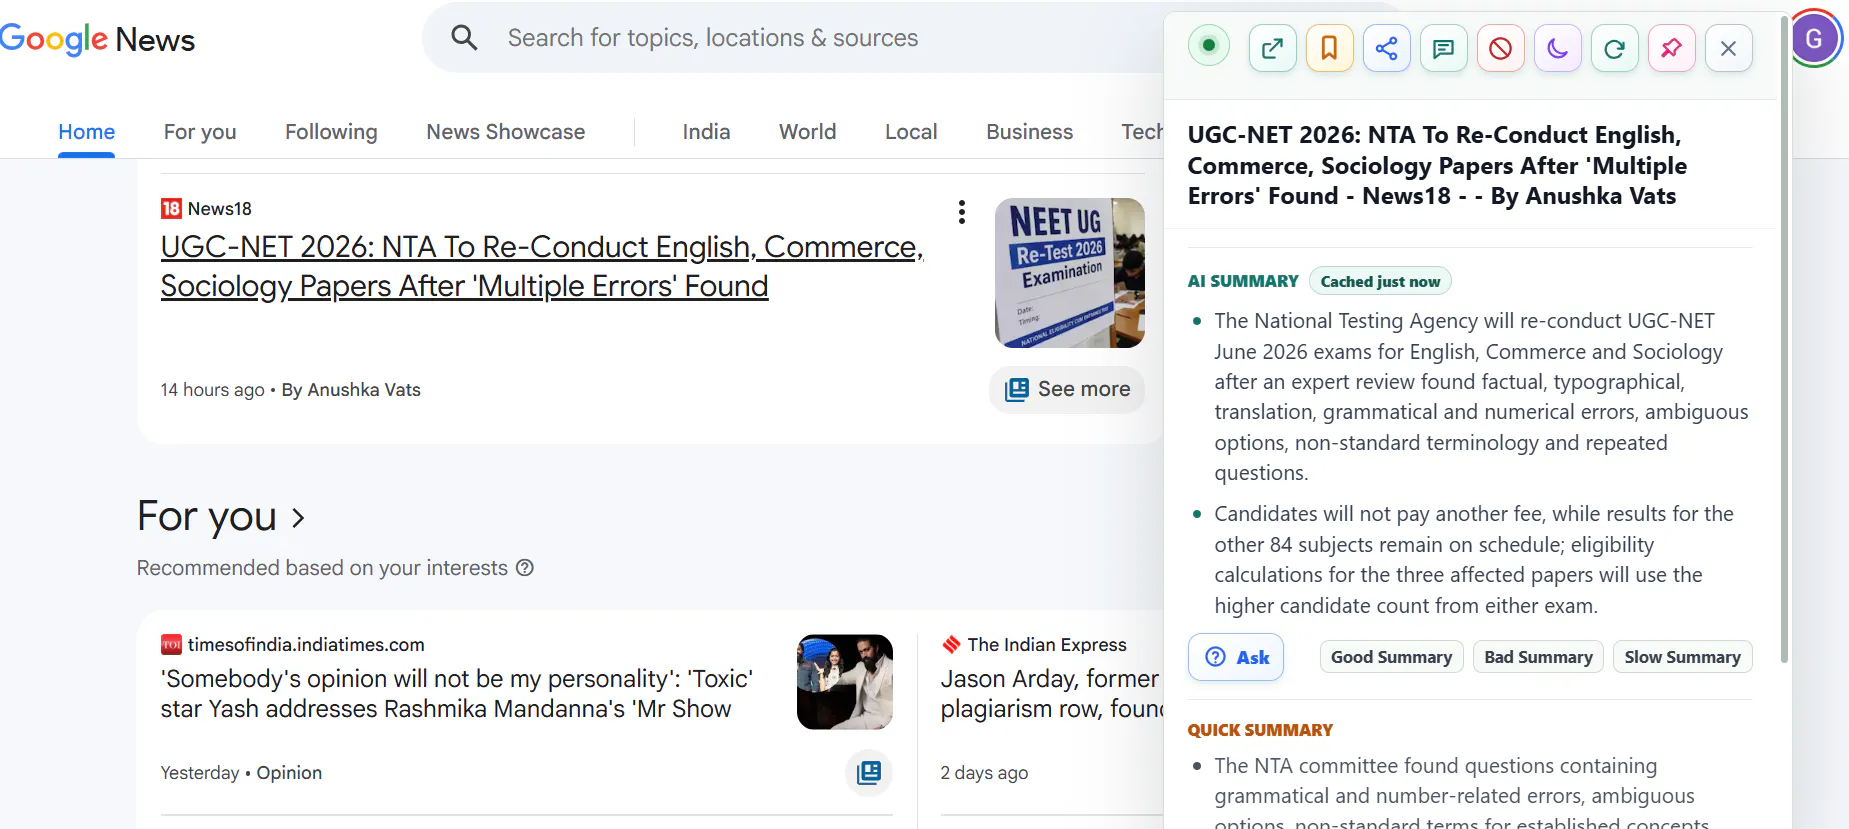Image resolution: width=1849 pixels, height=829 pixels.
Task: Click the red block/disable icon
Action: [1500, 48]
